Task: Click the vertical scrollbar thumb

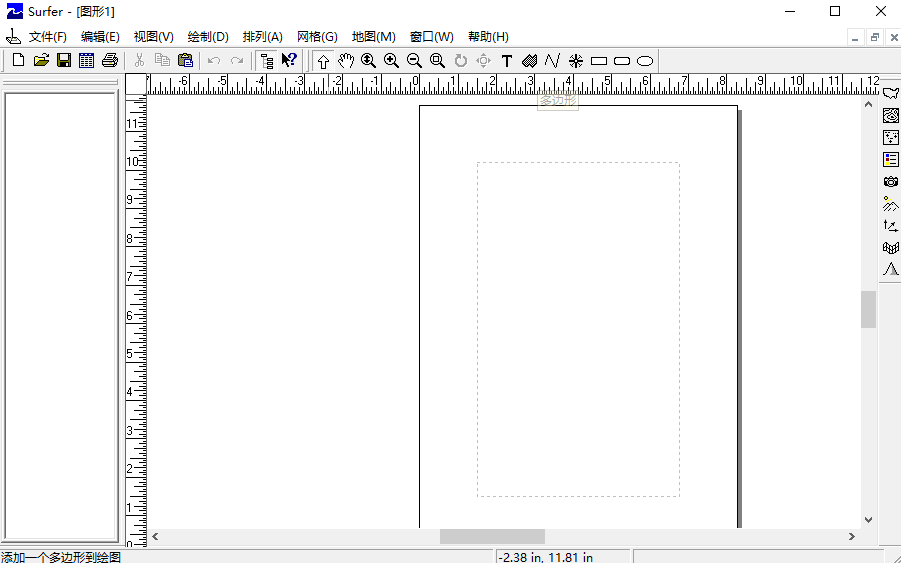Action: click(868, 310)
